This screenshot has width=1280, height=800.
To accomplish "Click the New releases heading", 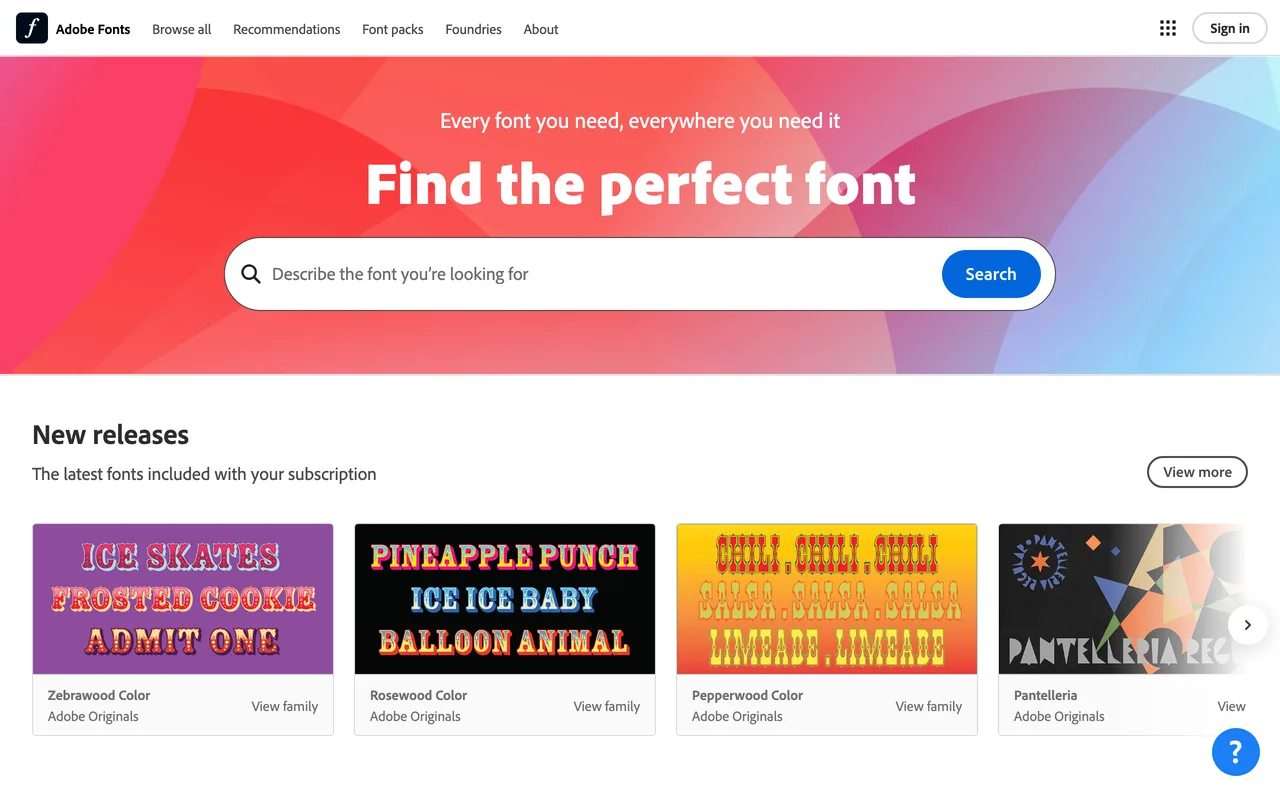I will pyautogui.click(x=110, y=435).
